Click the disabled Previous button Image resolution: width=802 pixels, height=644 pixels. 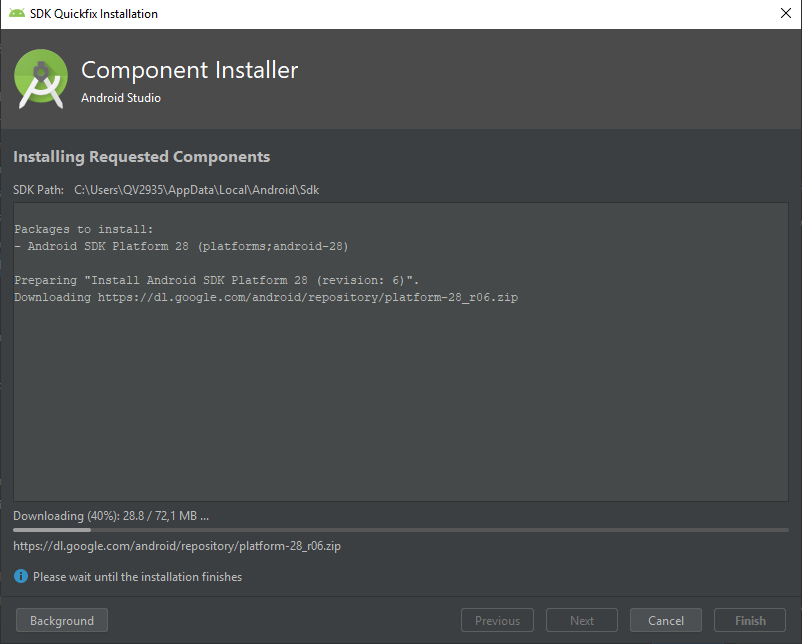tap(497, 621)
